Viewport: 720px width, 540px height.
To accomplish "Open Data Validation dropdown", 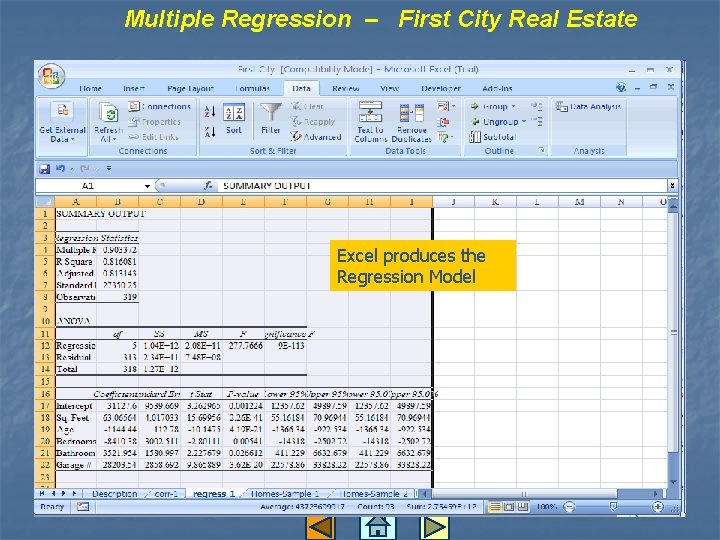I will click(x=446, y=107).
